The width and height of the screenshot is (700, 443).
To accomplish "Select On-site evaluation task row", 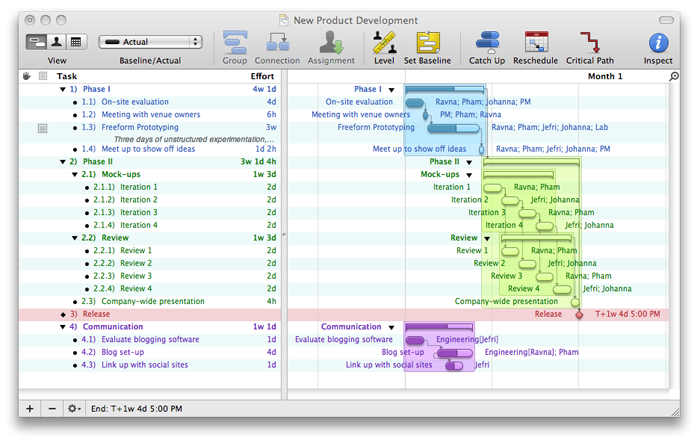I will coord(150,102).
